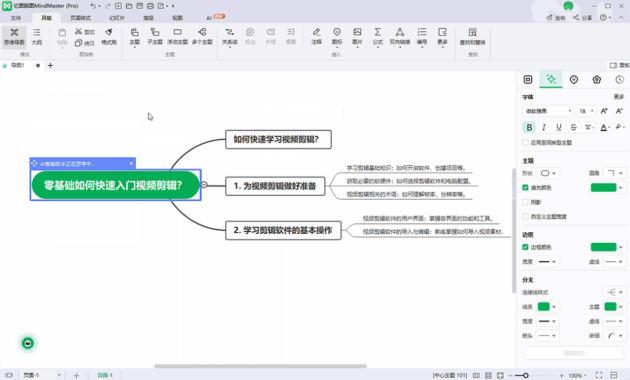This screenshot has width=630, height=380.
Task: Toggle strikethrough formatting
Action: [x=573, y=127]
